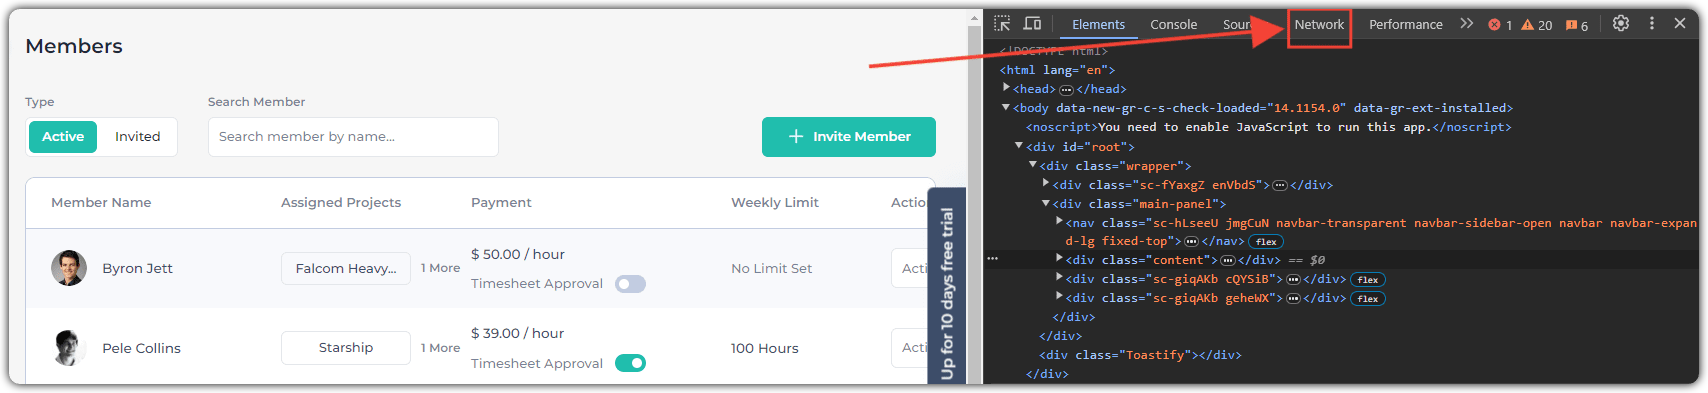The image size is (1708, 393).
Task: Switch to the Console tab
Action: [1173, 25]
